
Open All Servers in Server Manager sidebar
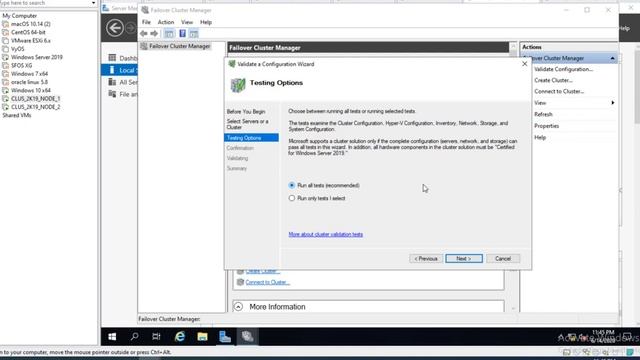coord(122,82)
